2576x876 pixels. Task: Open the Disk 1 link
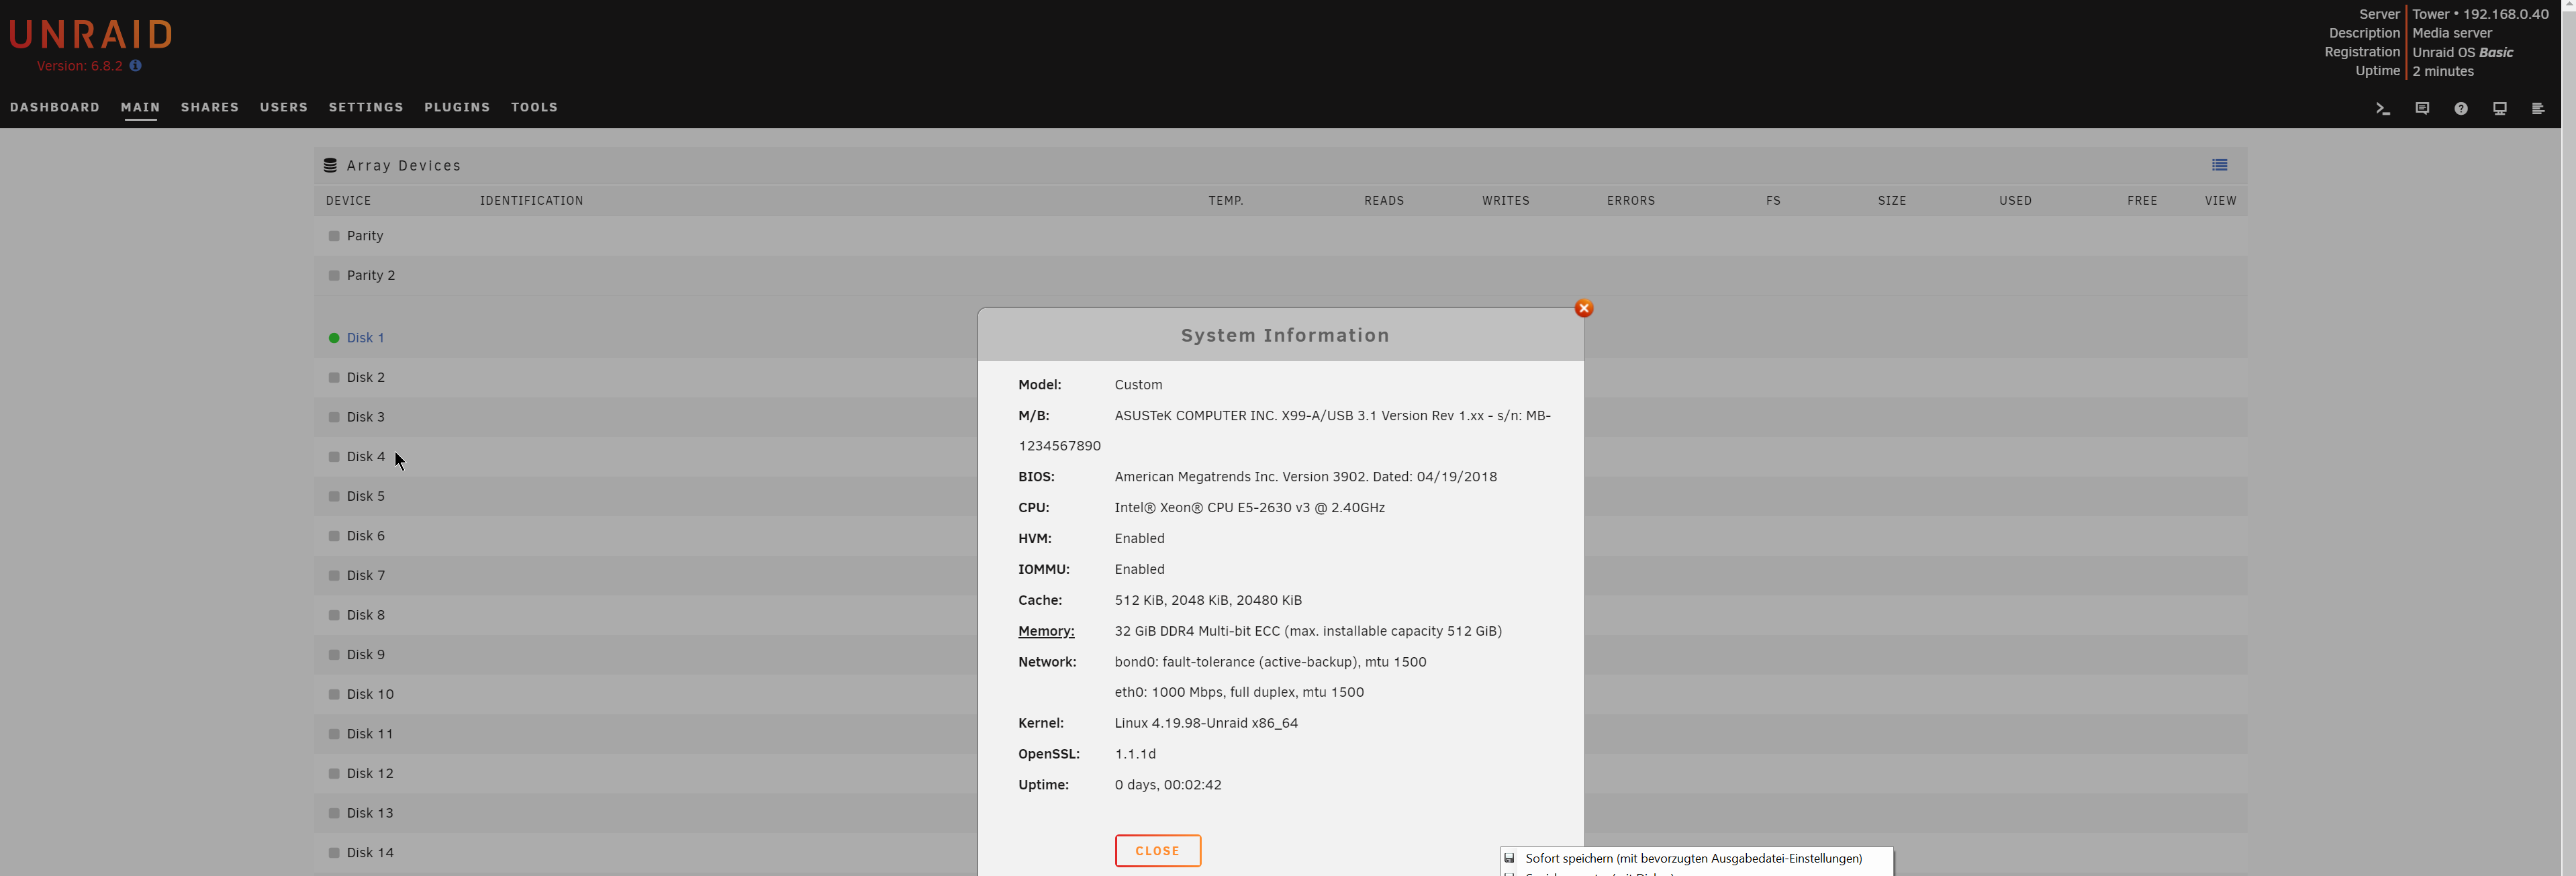[x=366, y=338]
